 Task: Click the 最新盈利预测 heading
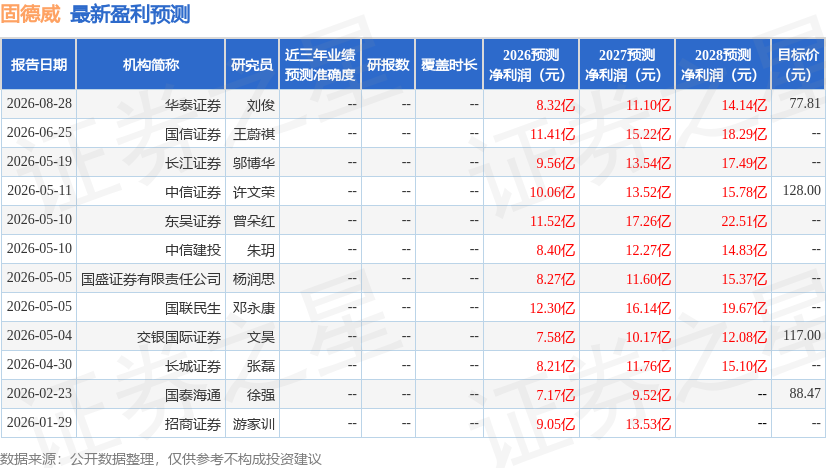[x=130, y=14]
